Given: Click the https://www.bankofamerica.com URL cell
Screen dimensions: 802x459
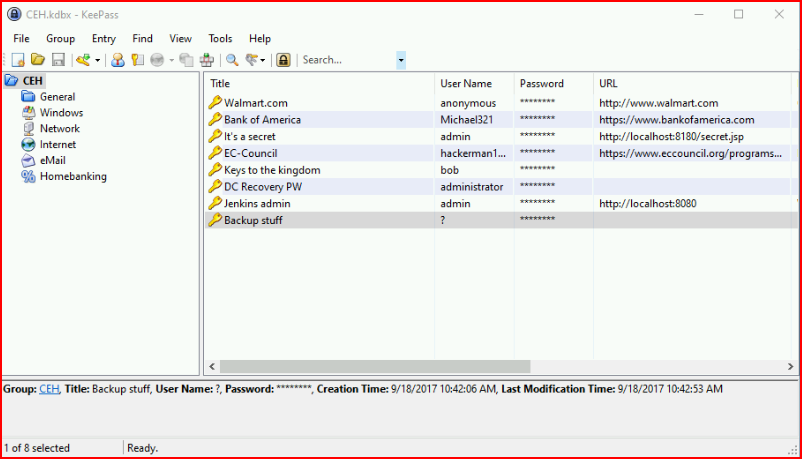Looking at the screenshot, I should (677, 120).
